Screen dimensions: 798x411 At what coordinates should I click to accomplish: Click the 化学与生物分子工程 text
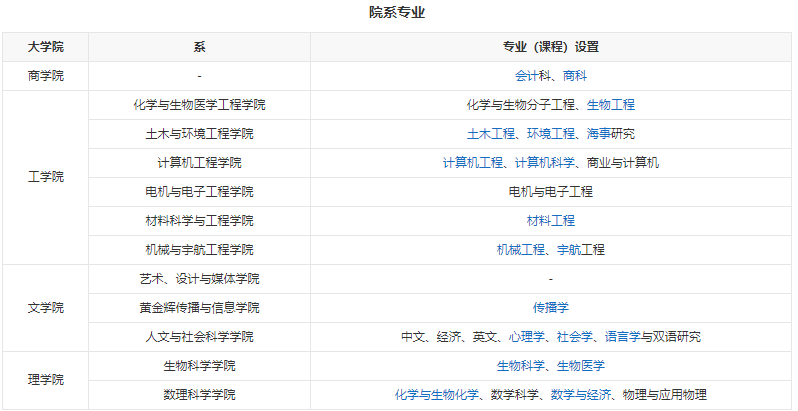coord(521,105)
